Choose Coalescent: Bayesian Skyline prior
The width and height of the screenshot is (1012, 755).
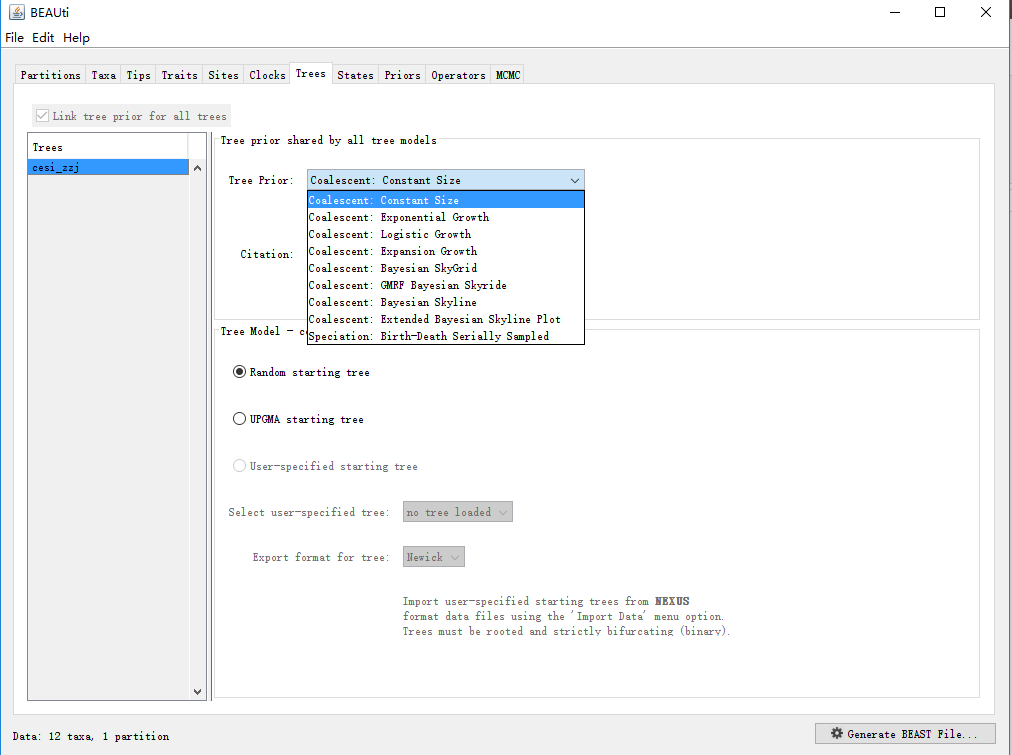pos(445,302)
